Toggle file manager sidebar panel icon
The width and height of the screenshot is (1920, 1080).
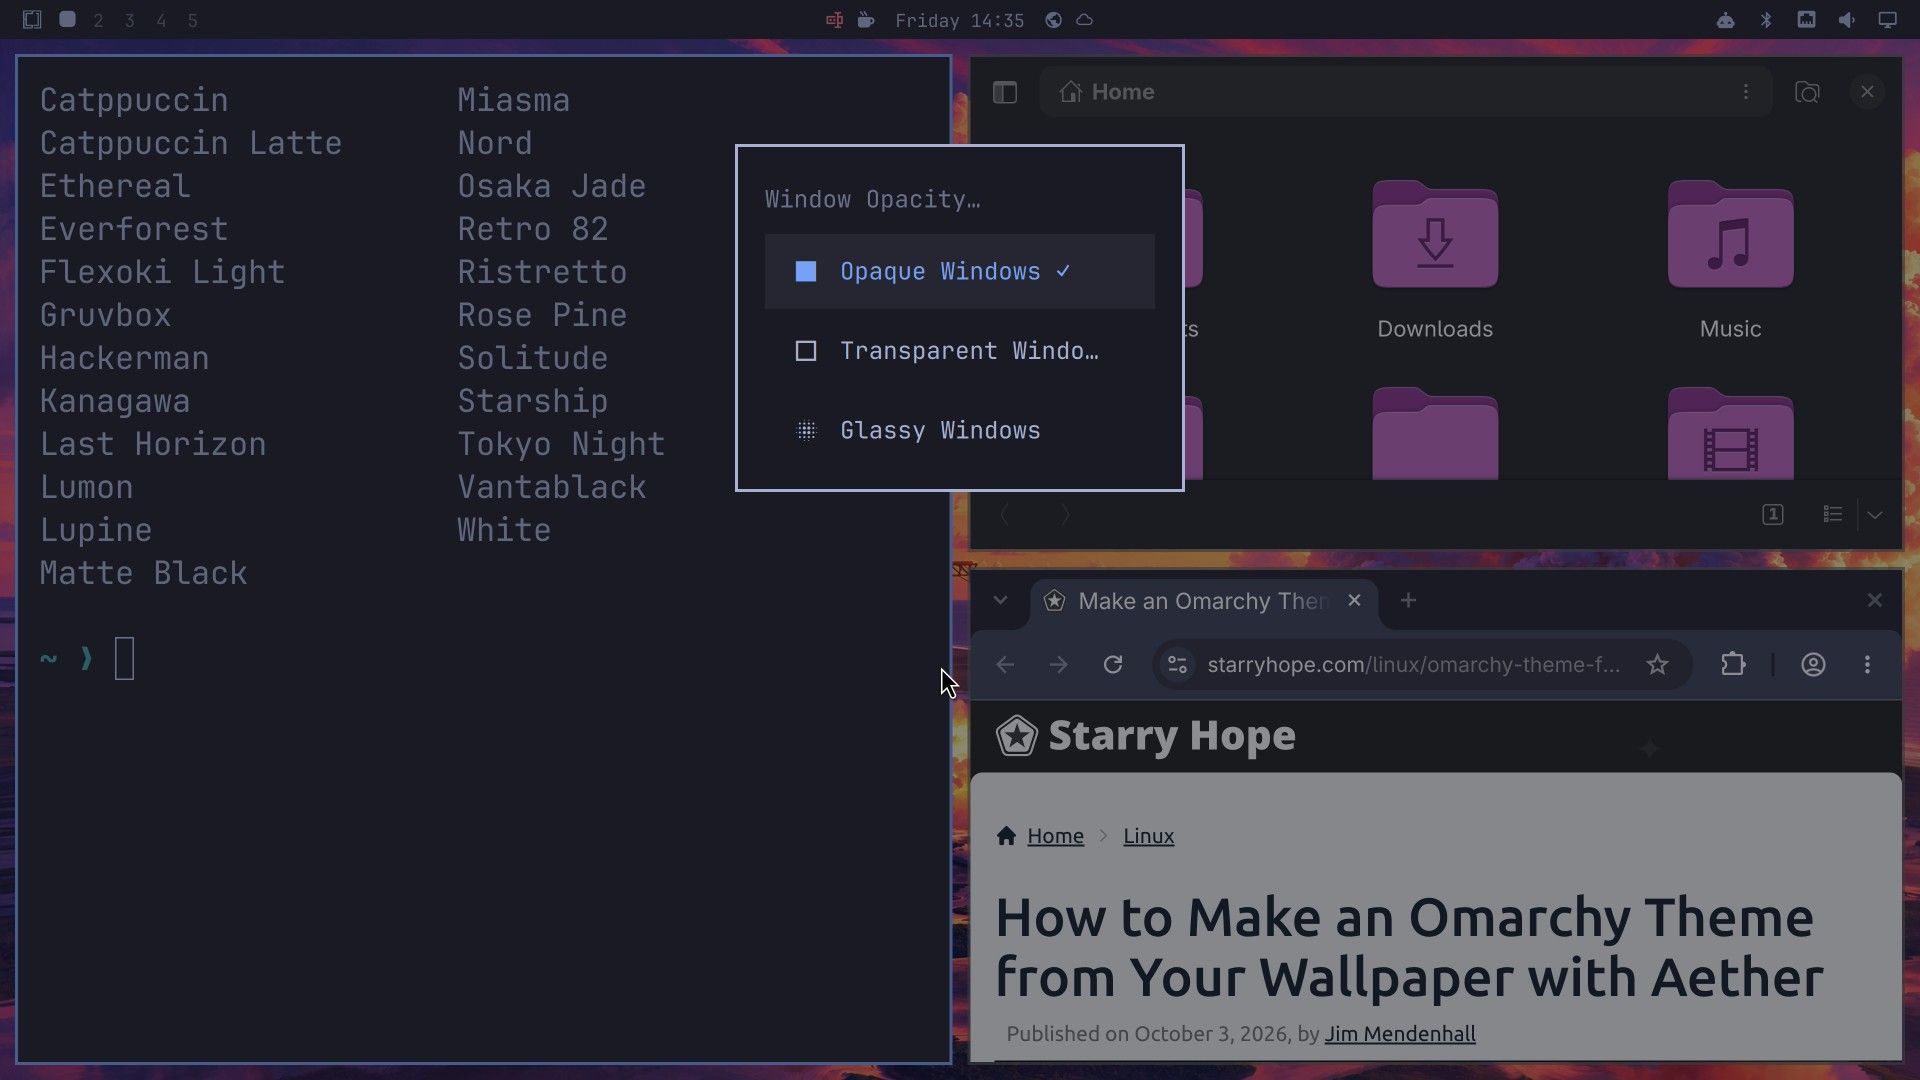[1005, 92]
